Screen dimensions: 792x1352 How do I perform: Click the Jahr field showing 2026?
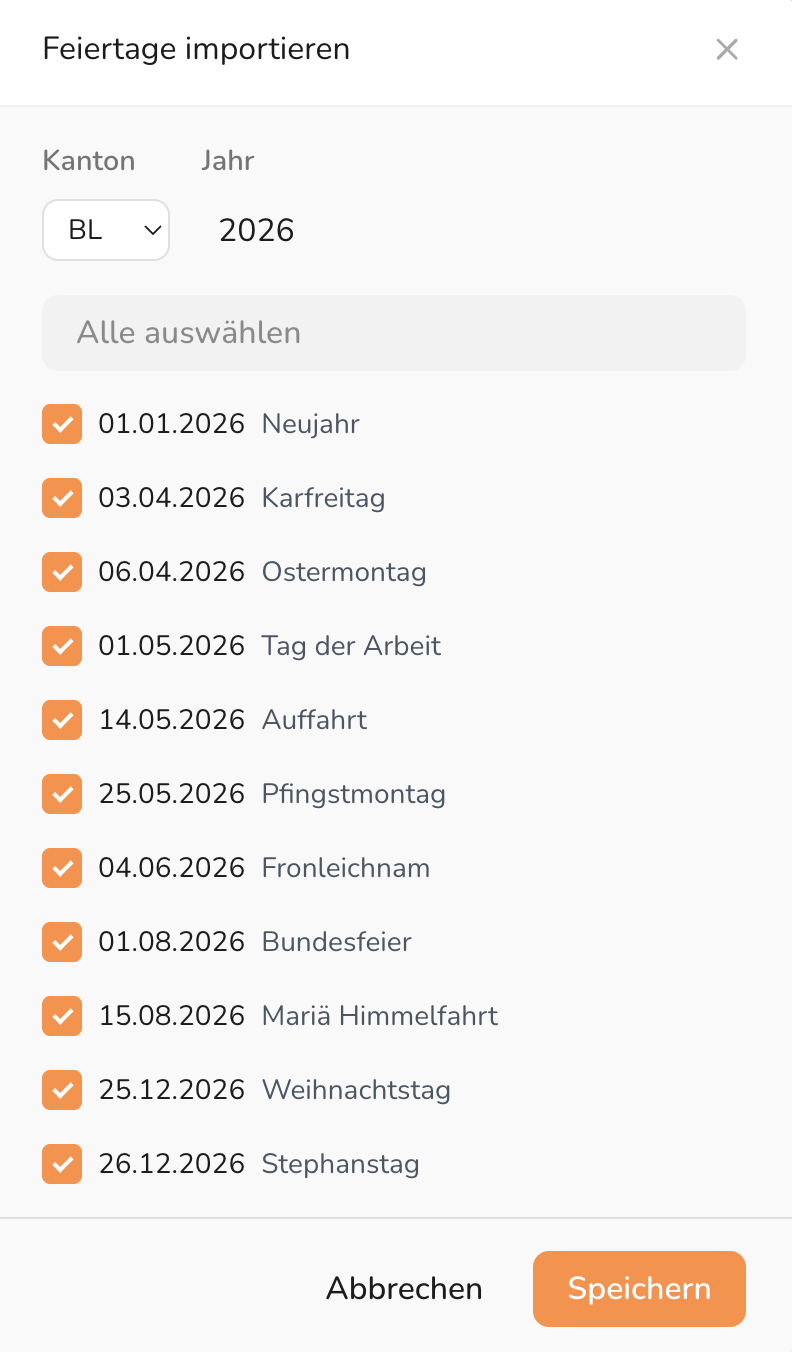(257, 231)
